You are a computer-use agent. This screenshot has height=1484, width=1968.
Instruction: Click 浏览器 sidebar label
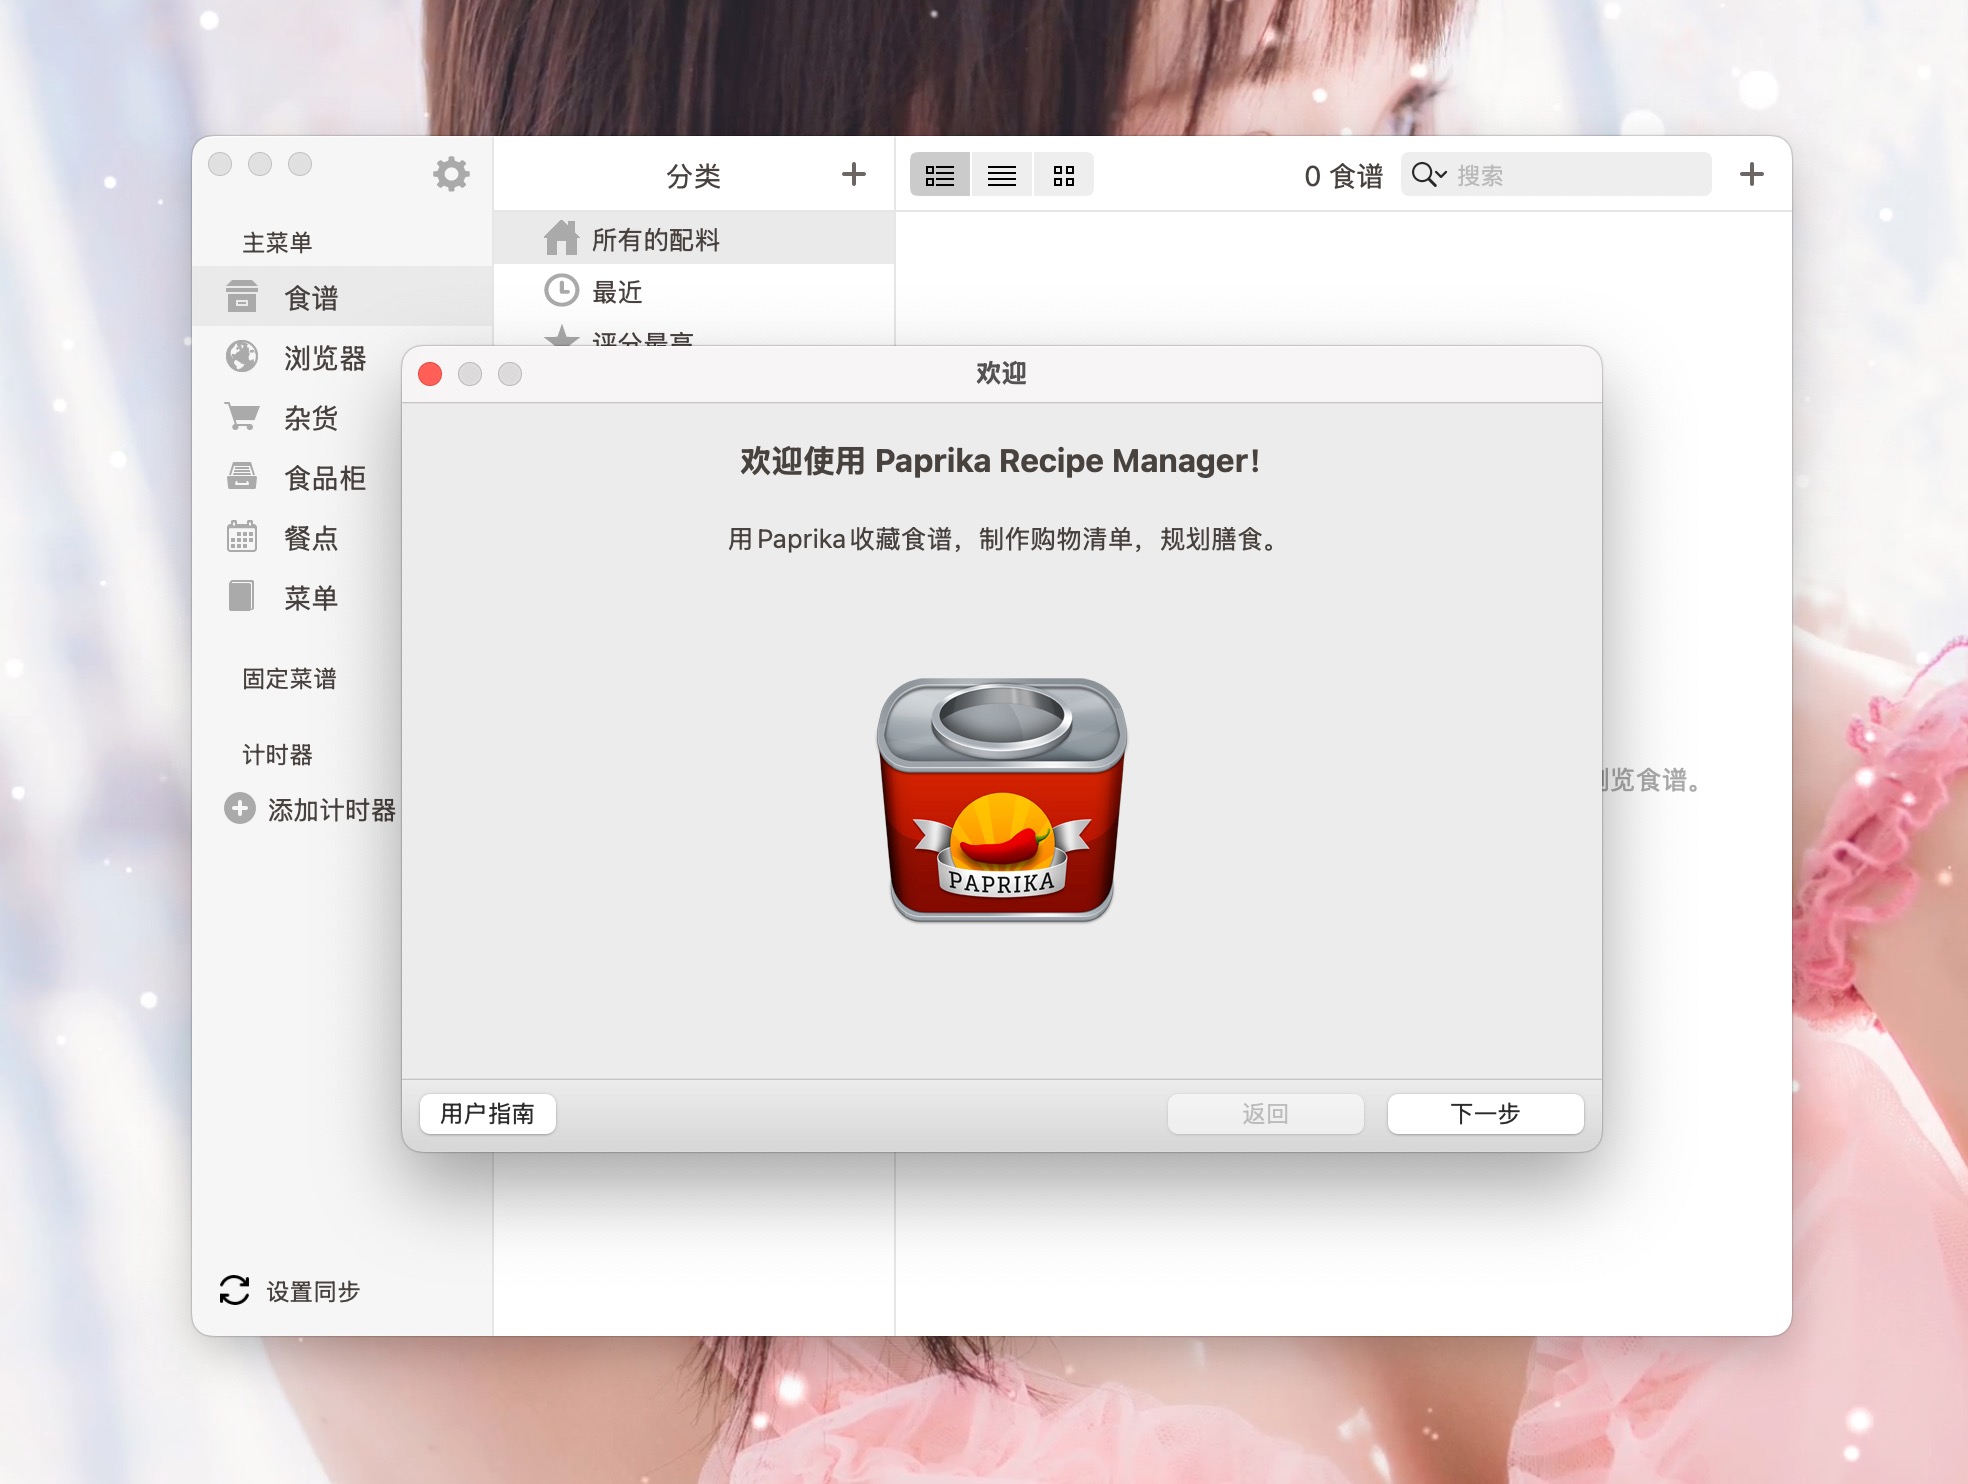pyautogui.click(x=325, y=358)
